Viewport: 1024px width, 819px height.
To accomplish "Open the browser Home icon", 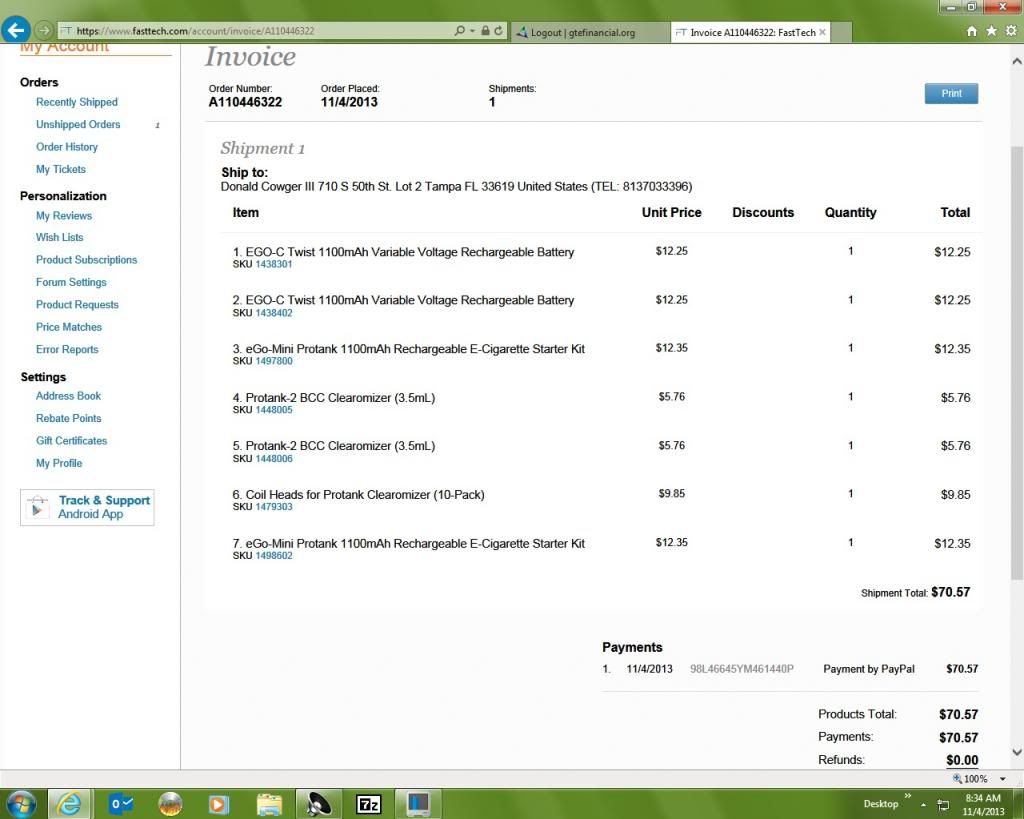I will pos(972,32).
